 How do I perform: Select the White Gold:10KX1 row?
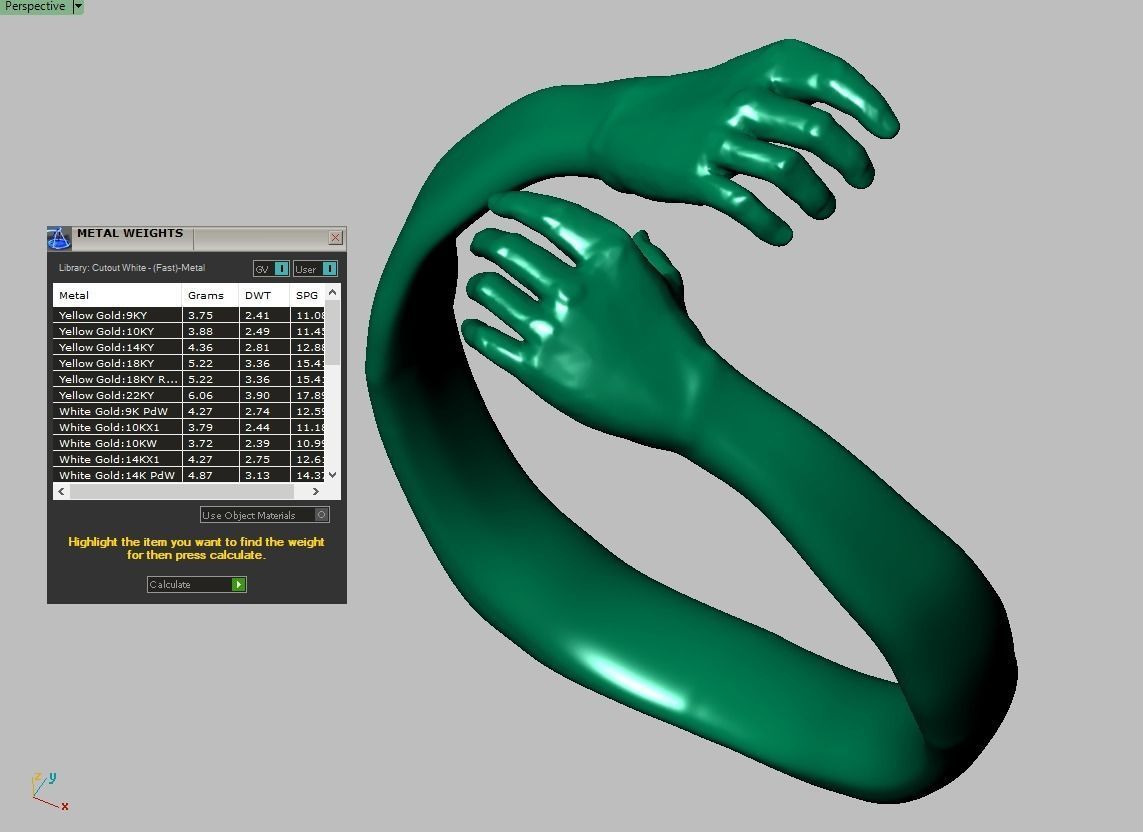pyautogui.click(x=188, y=427)
